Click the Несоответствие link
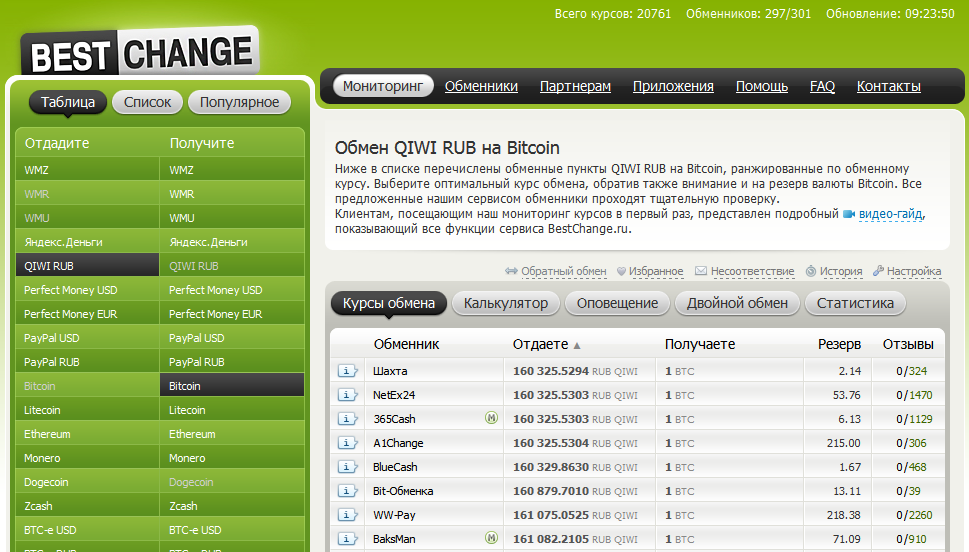The height and width of the screenshot is (552, 969). [752, 271]
